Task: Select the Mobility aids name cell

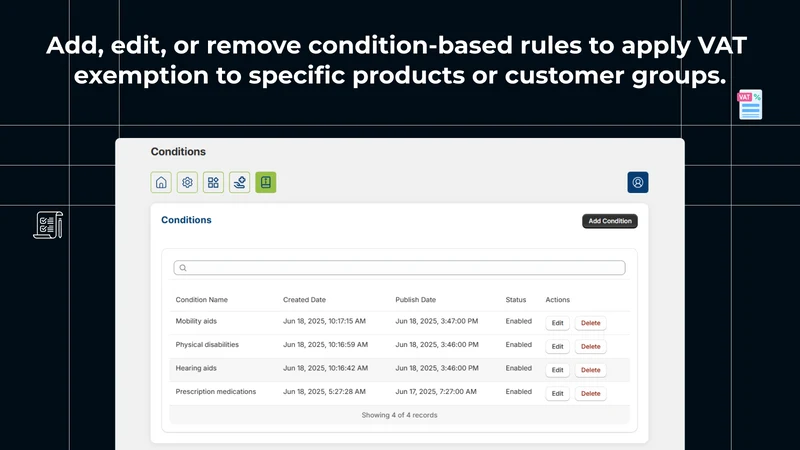Action: coord(196,321)
